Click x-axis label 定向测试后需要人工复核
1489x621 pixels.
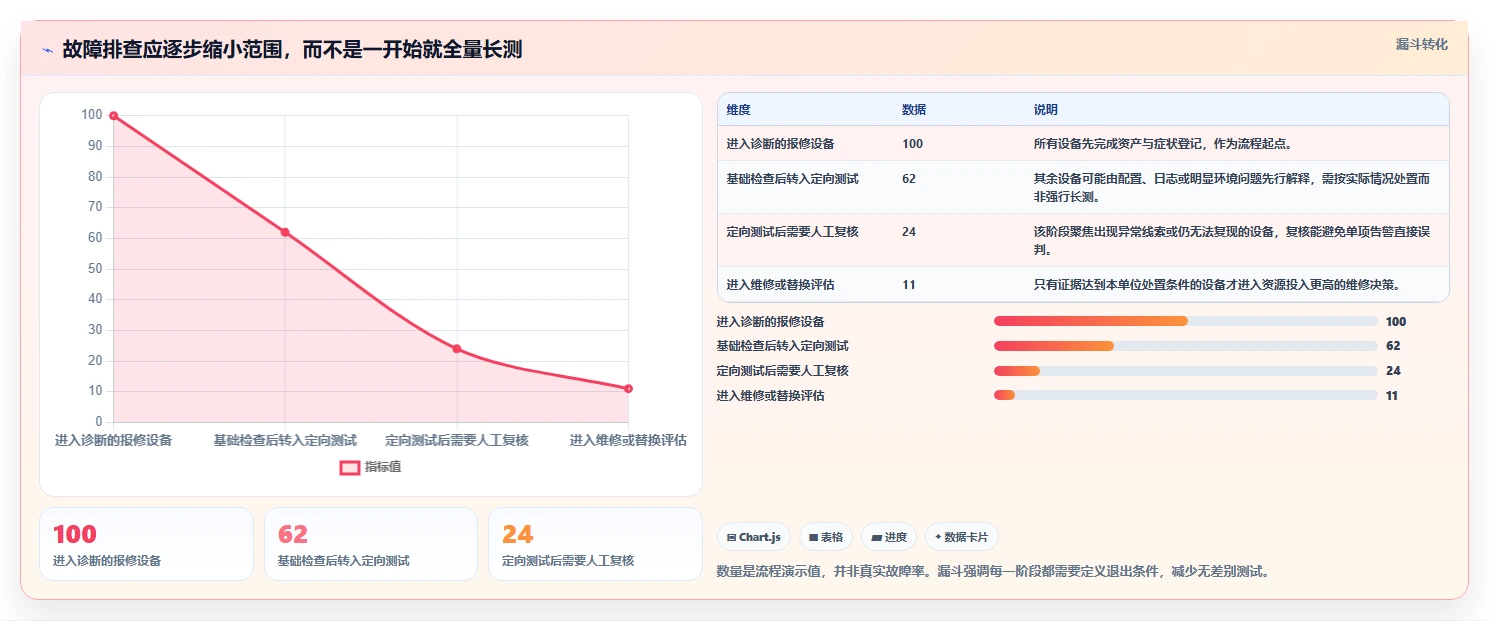coord(457,440)
